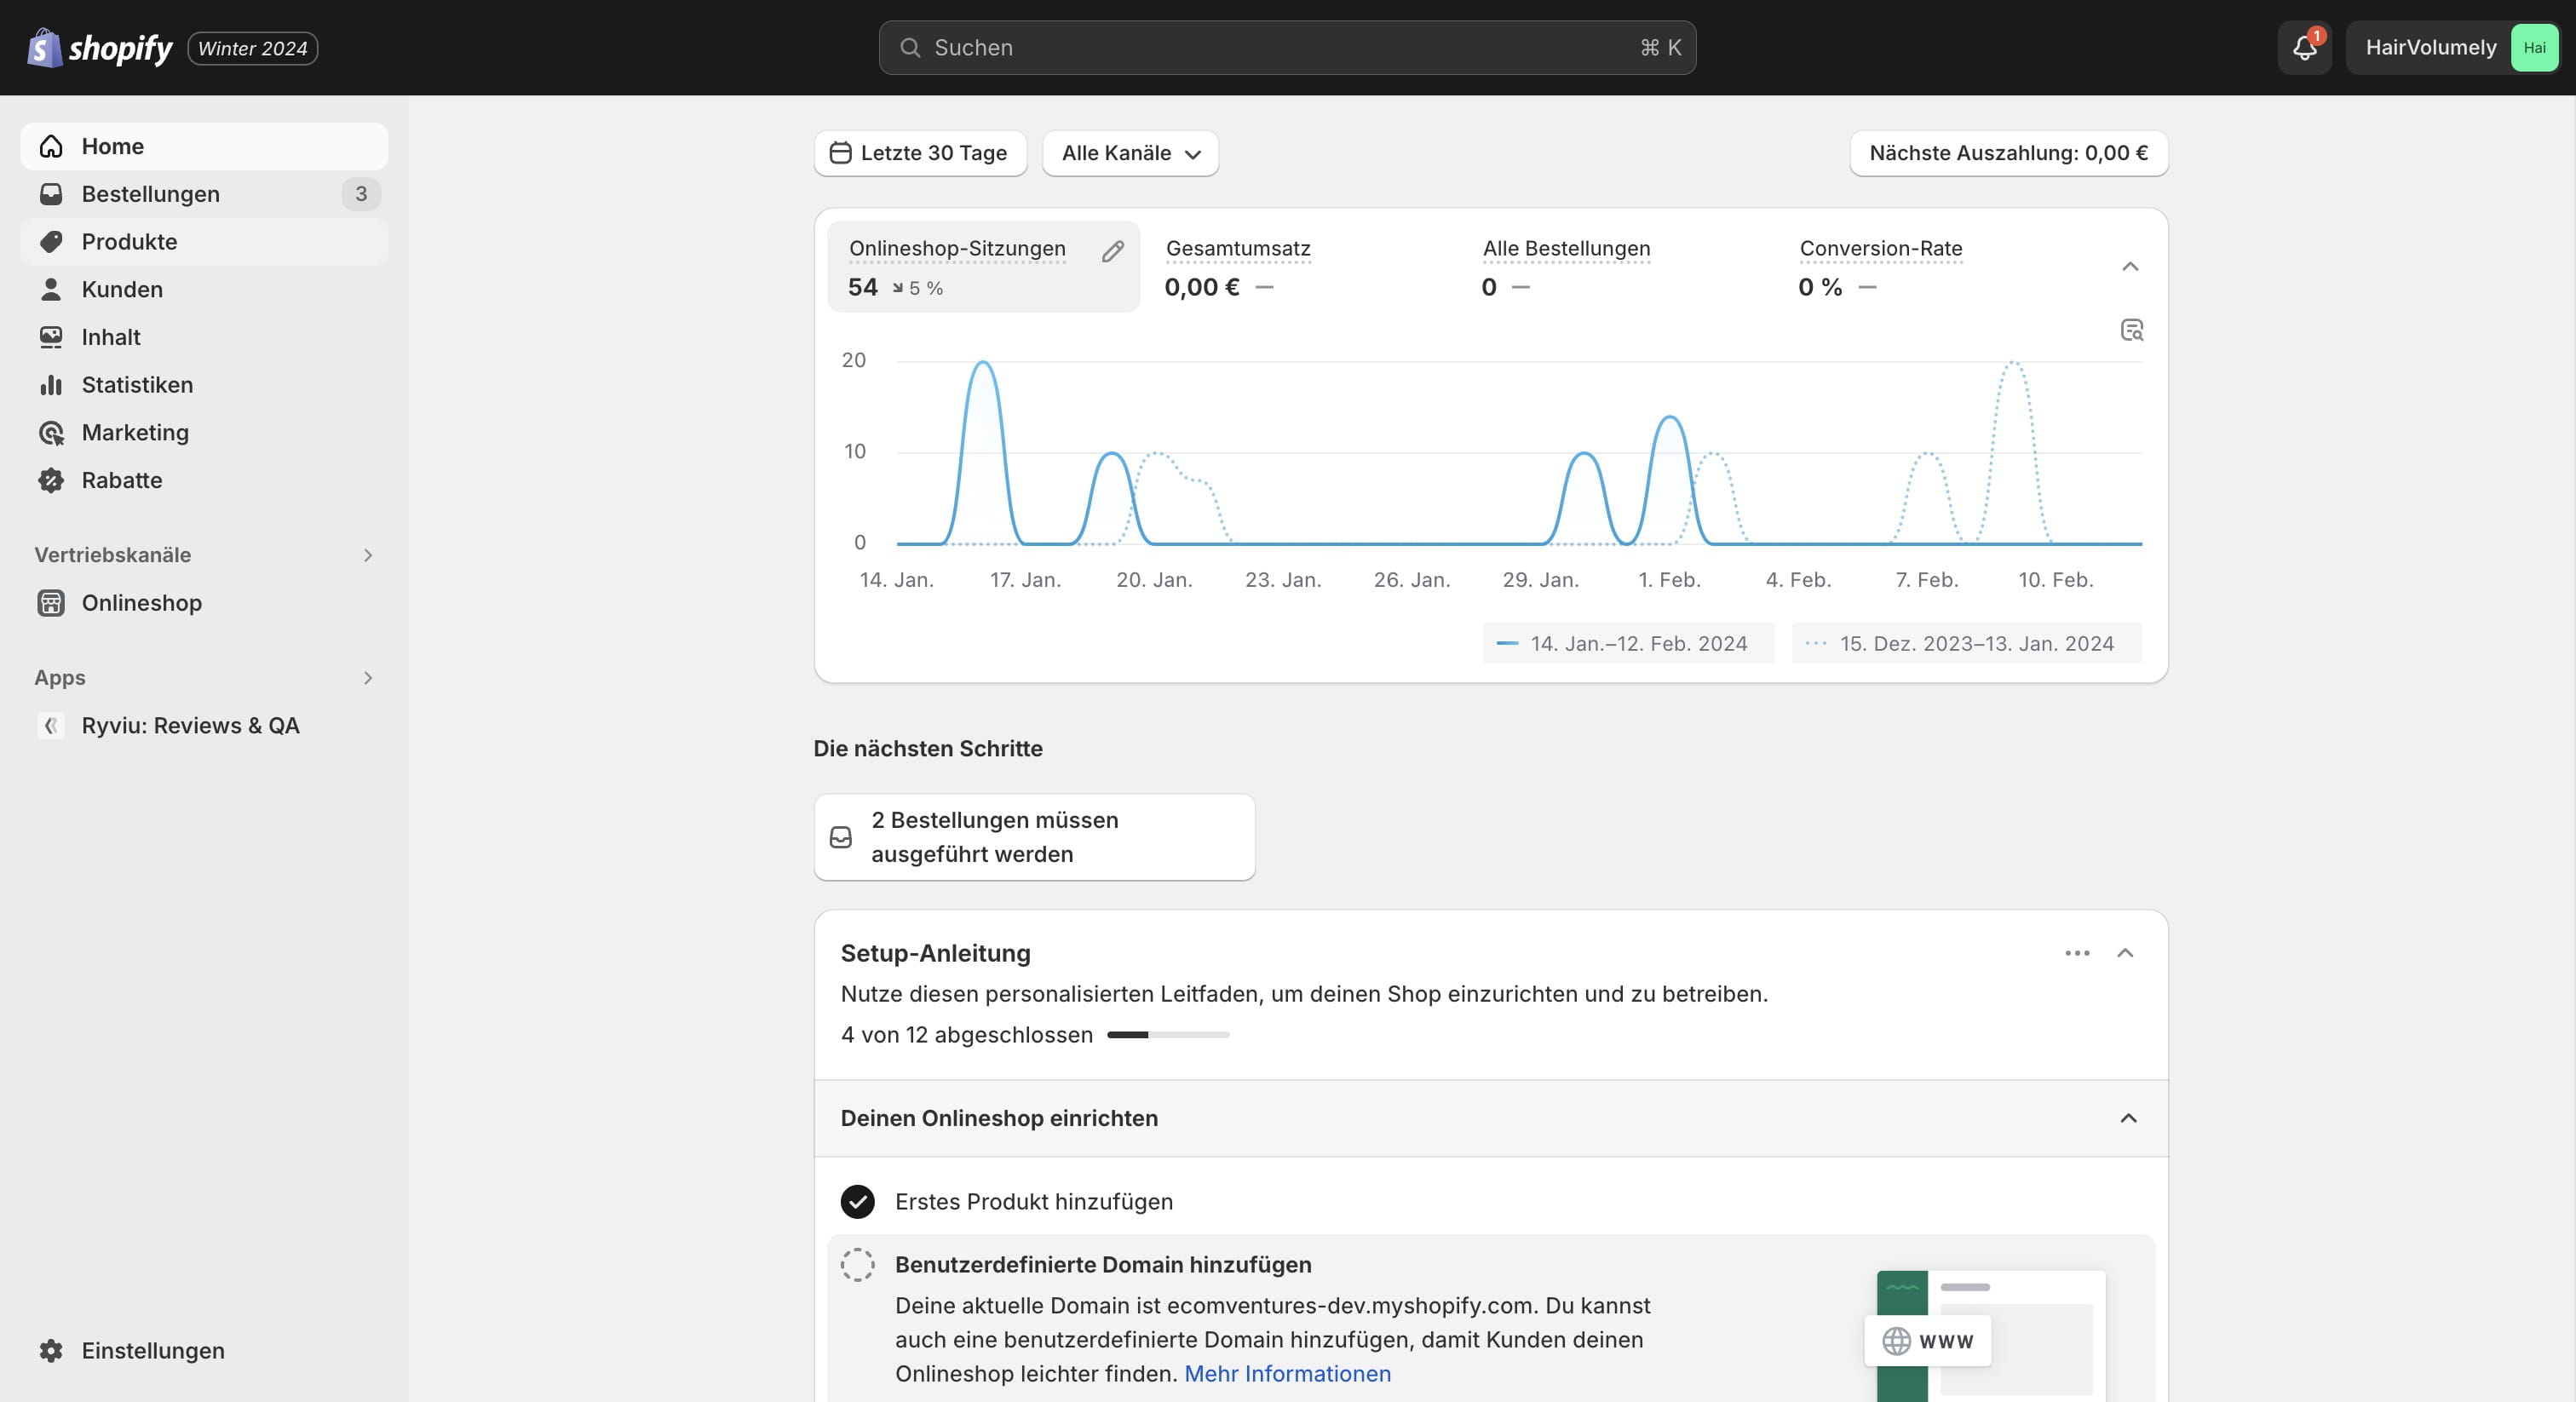
Task: Click the notification bell icon
Action: click(2304, 47)
